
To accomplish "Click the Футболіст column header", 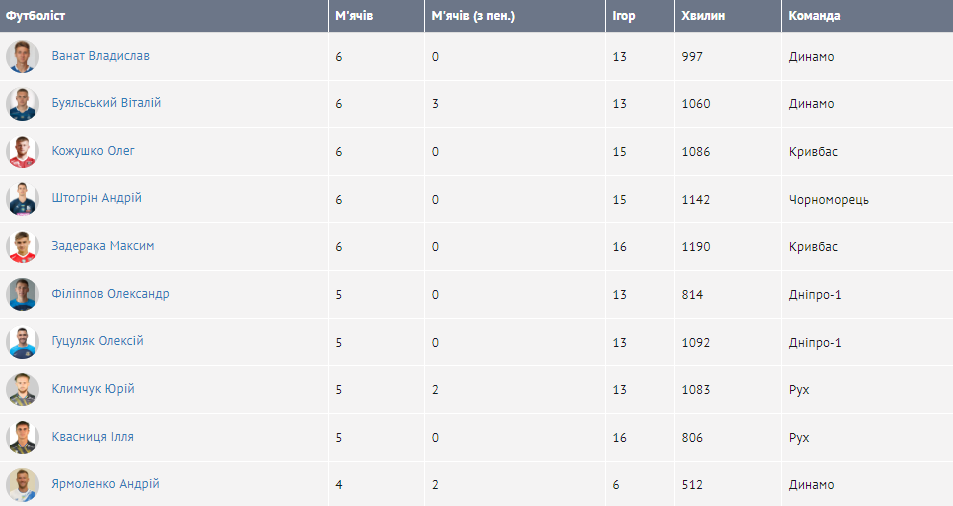I will [36, 16].
